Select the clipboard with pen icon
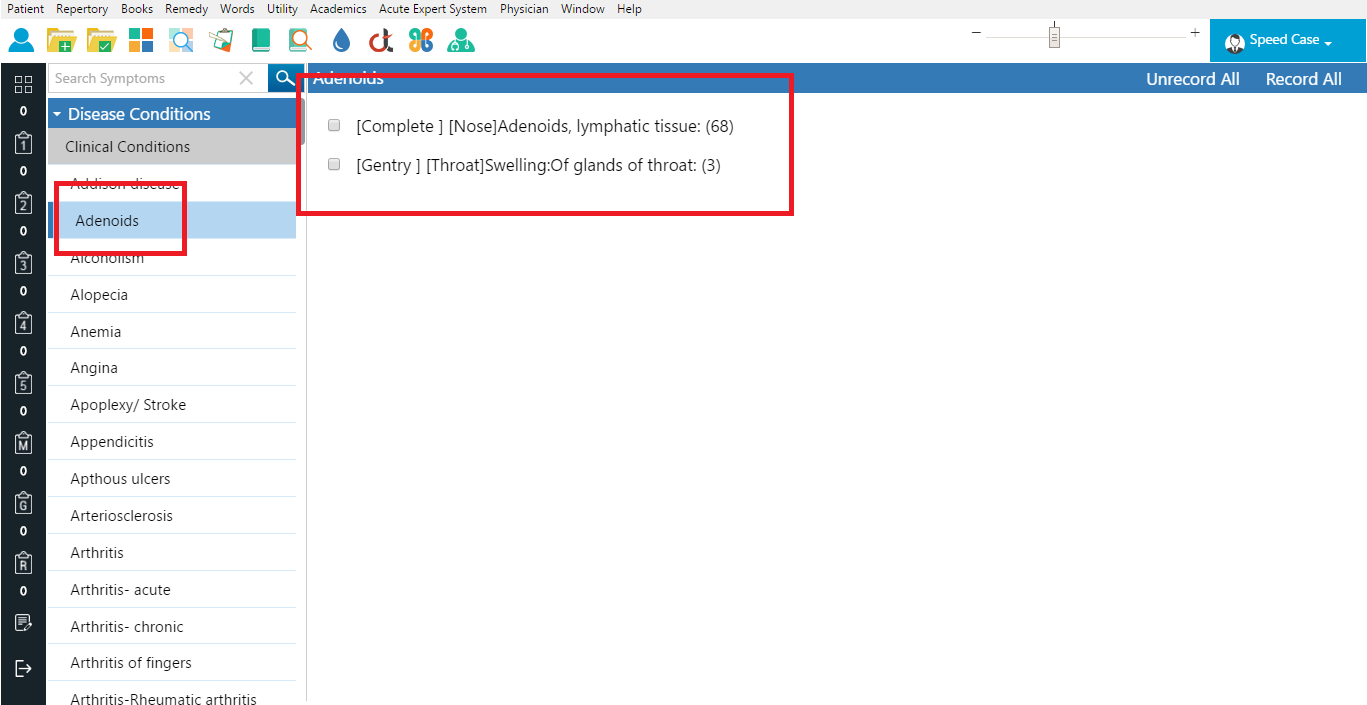1367x705 pixels. click(x=221, y=40)
